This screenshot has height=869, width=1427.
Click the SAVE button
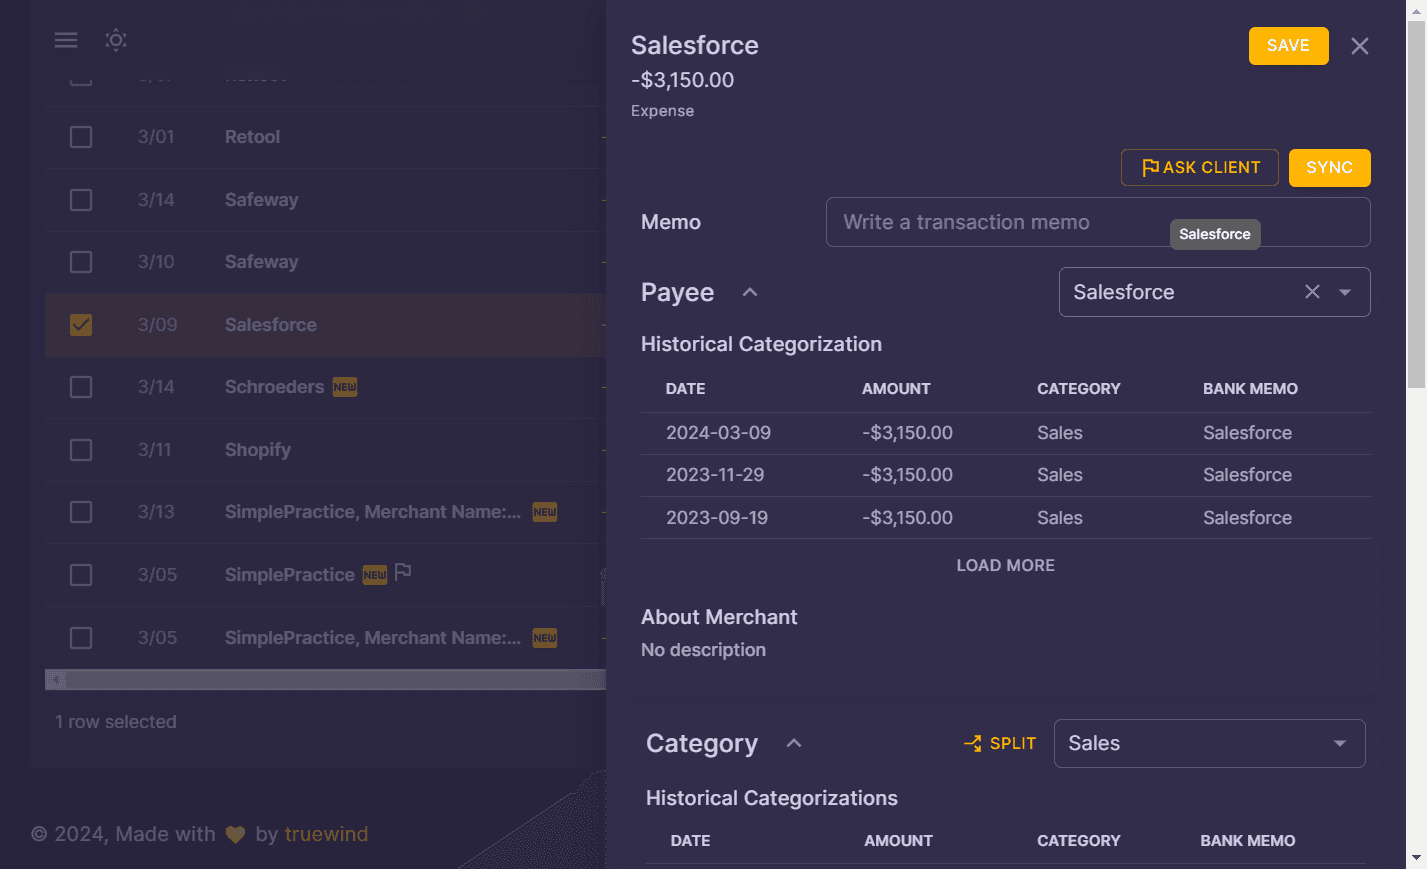point(1288,45)
